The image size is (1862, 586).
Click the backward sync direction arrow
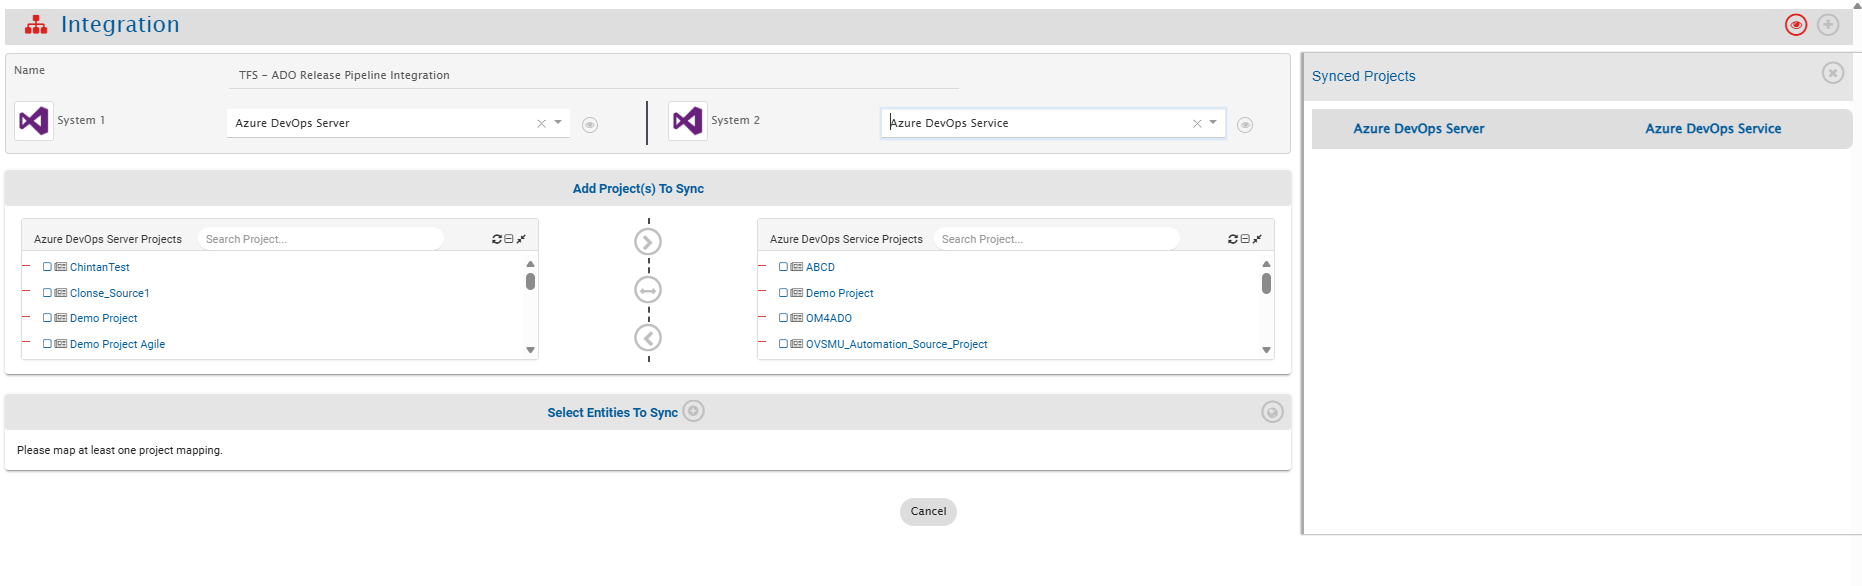click(x=648, y=338)
